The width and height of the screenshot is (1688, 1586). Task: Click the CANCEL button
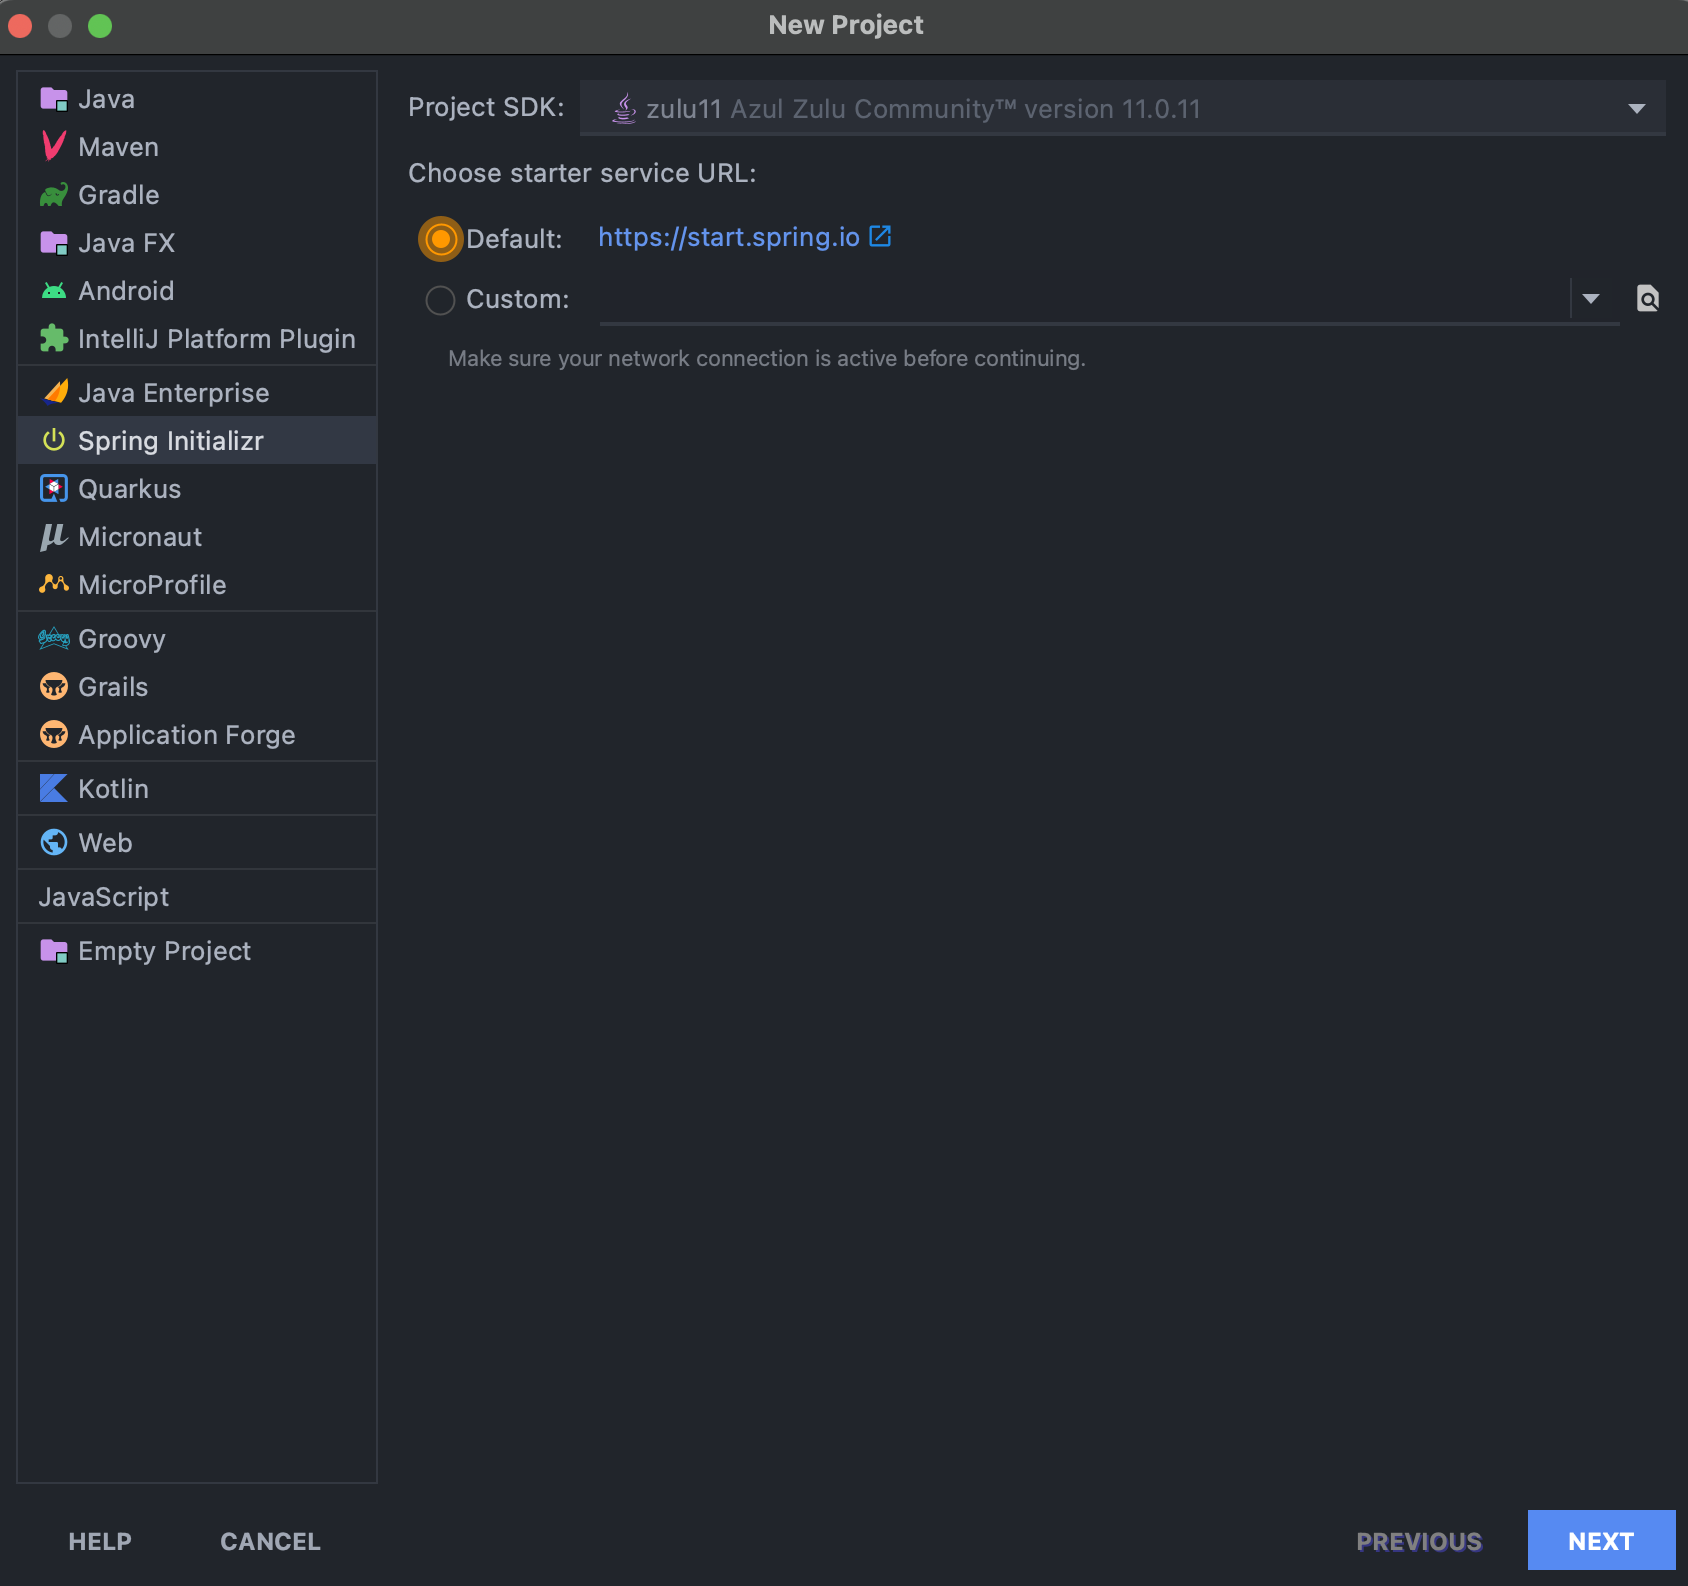[x=270, y=1541]
